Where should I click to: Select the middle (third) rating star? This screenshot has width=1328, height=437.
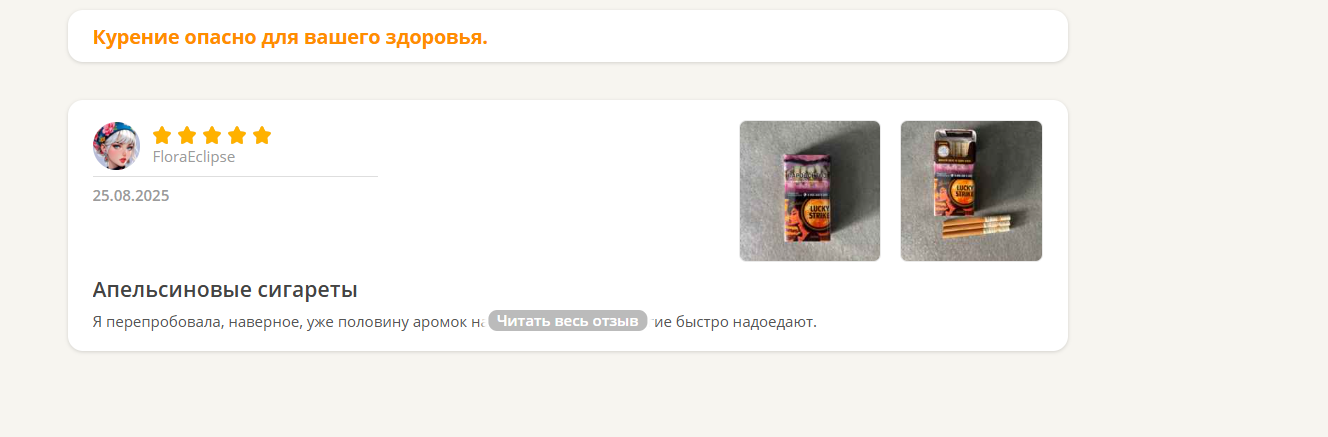pyautogui.click(x=212, y=135)
